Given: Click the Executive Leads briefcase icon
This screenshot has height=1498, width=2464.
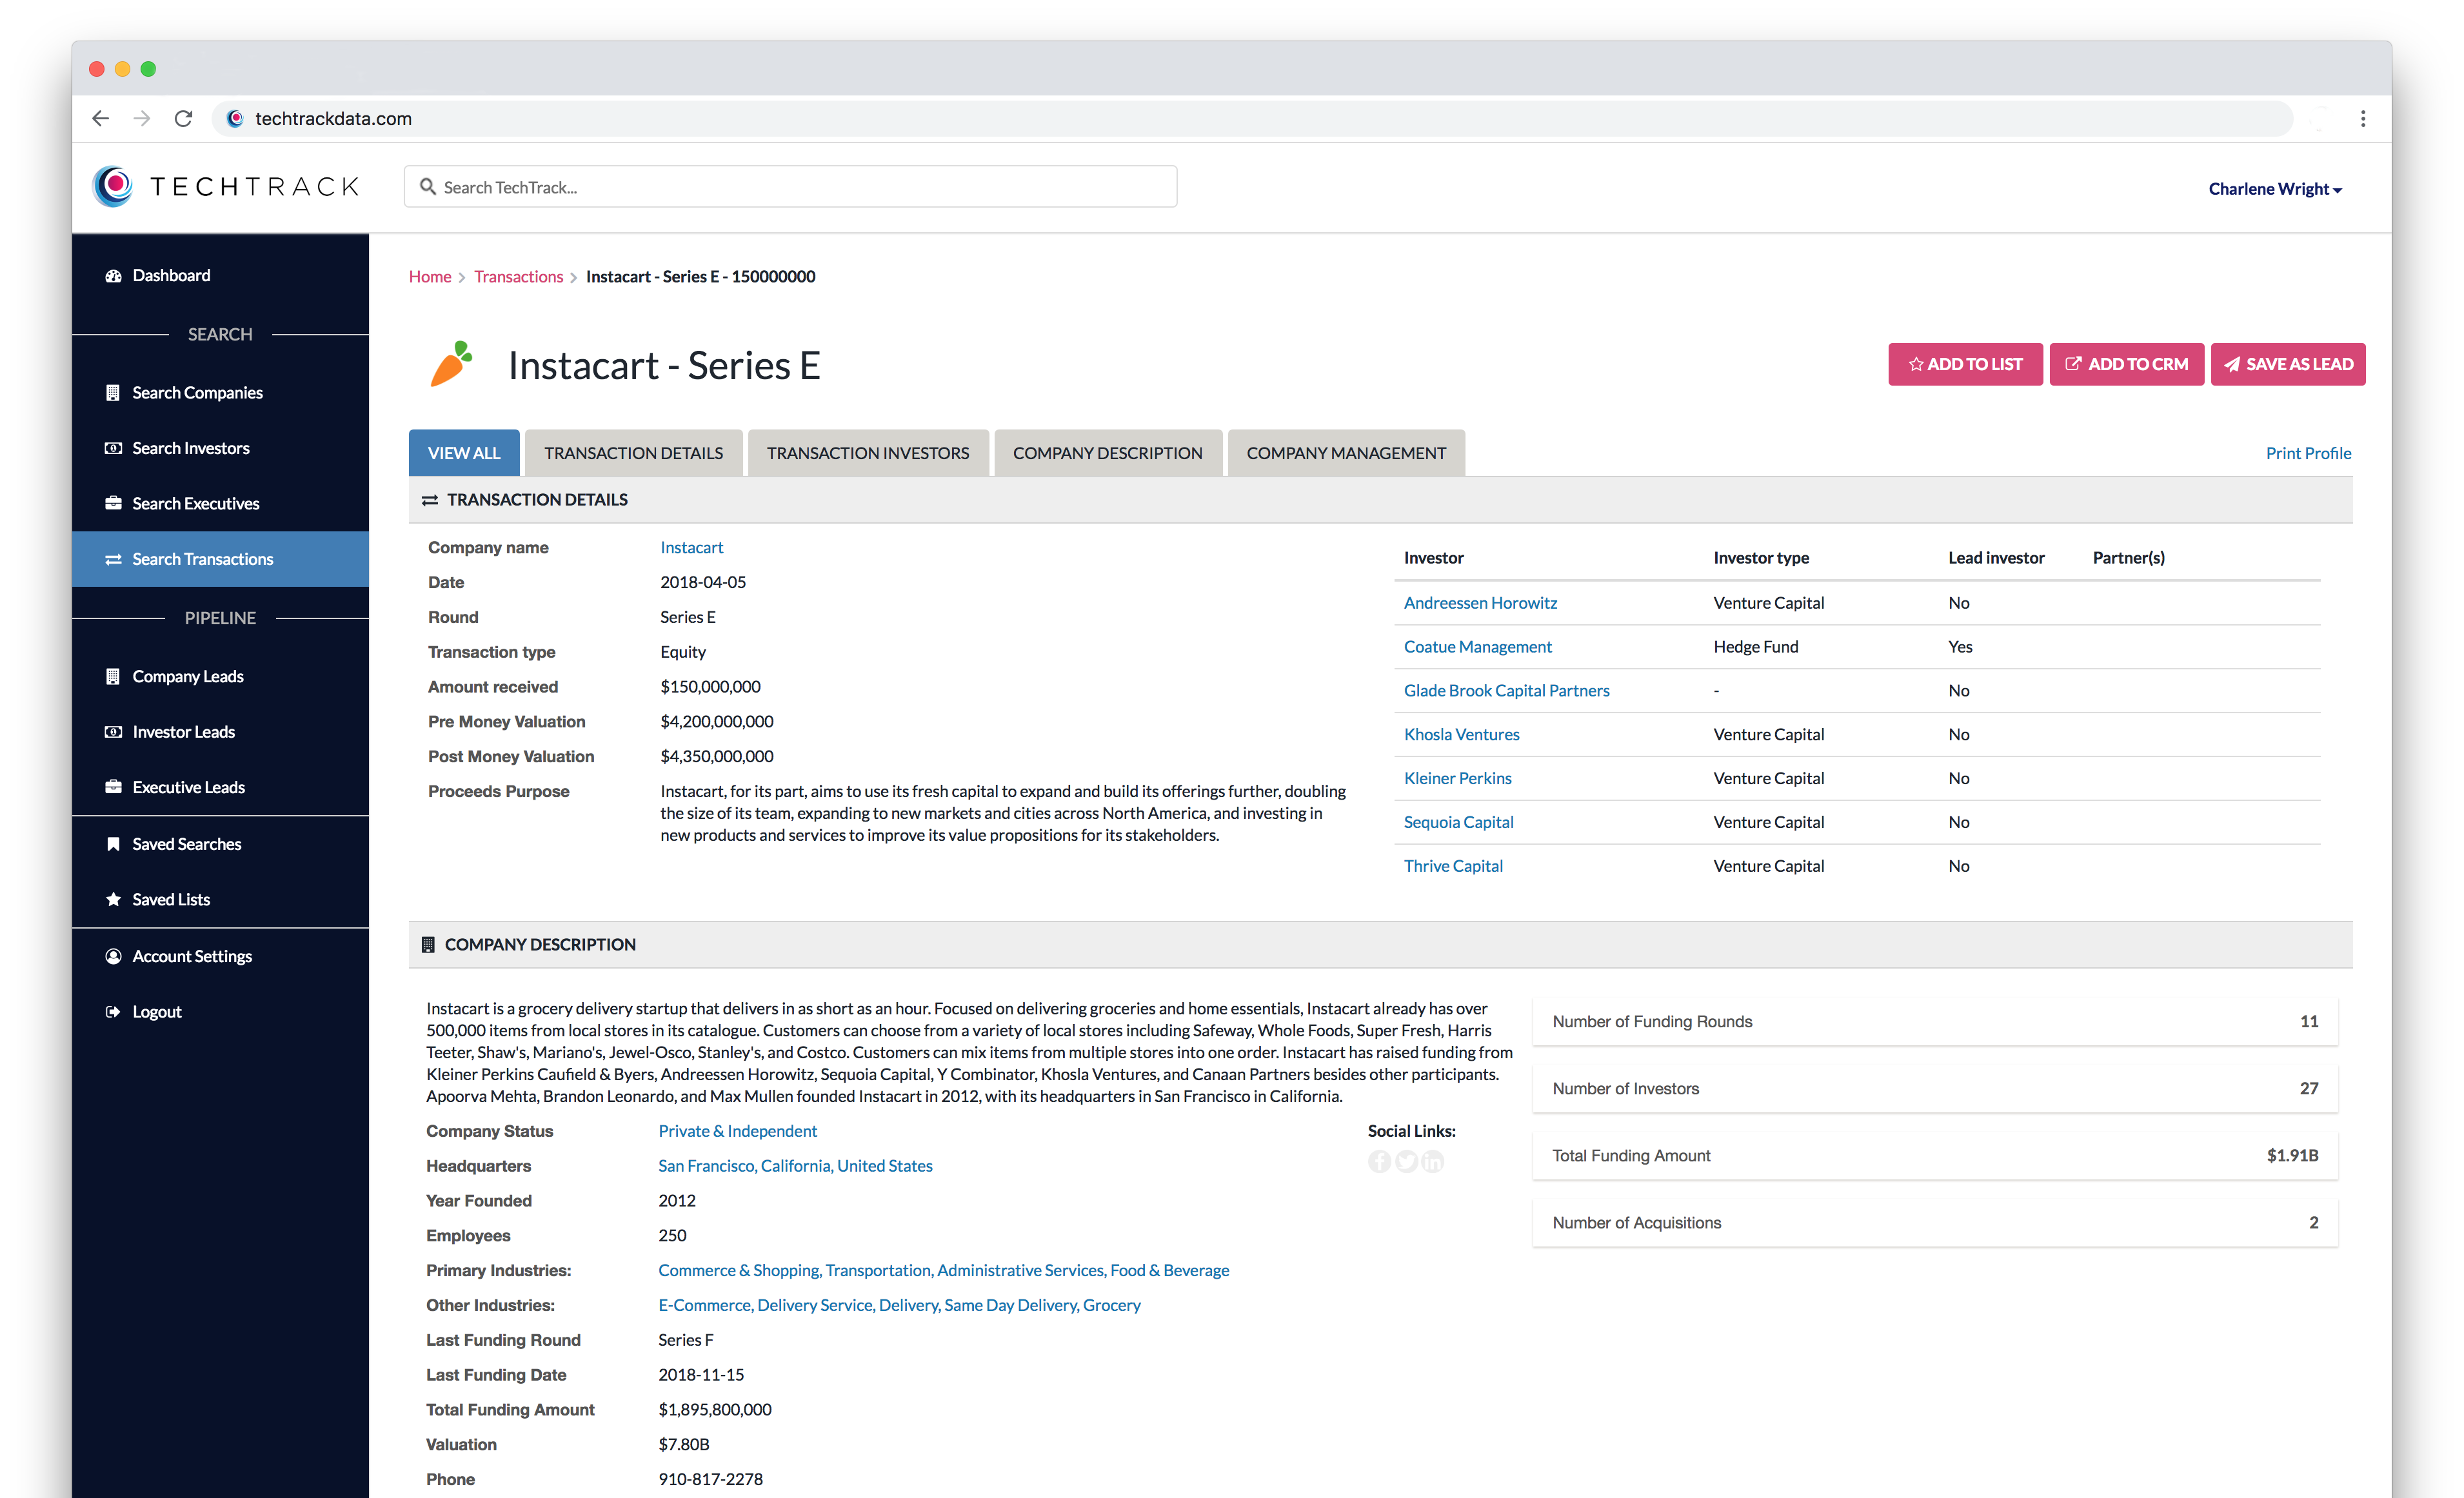Looking at the screenshot, I should click(113, 787).
